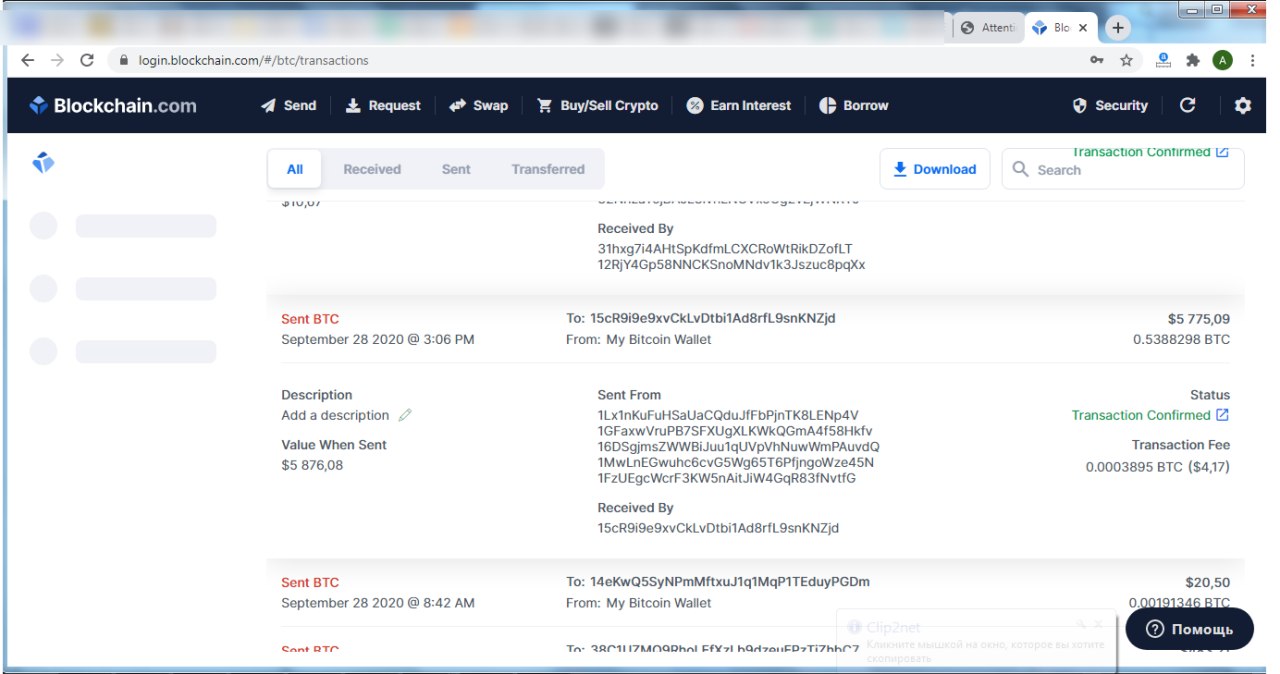Screen dimensions: 1280x674
Task: Open Earn Interest in navigation bar
Action: point(738,106)
